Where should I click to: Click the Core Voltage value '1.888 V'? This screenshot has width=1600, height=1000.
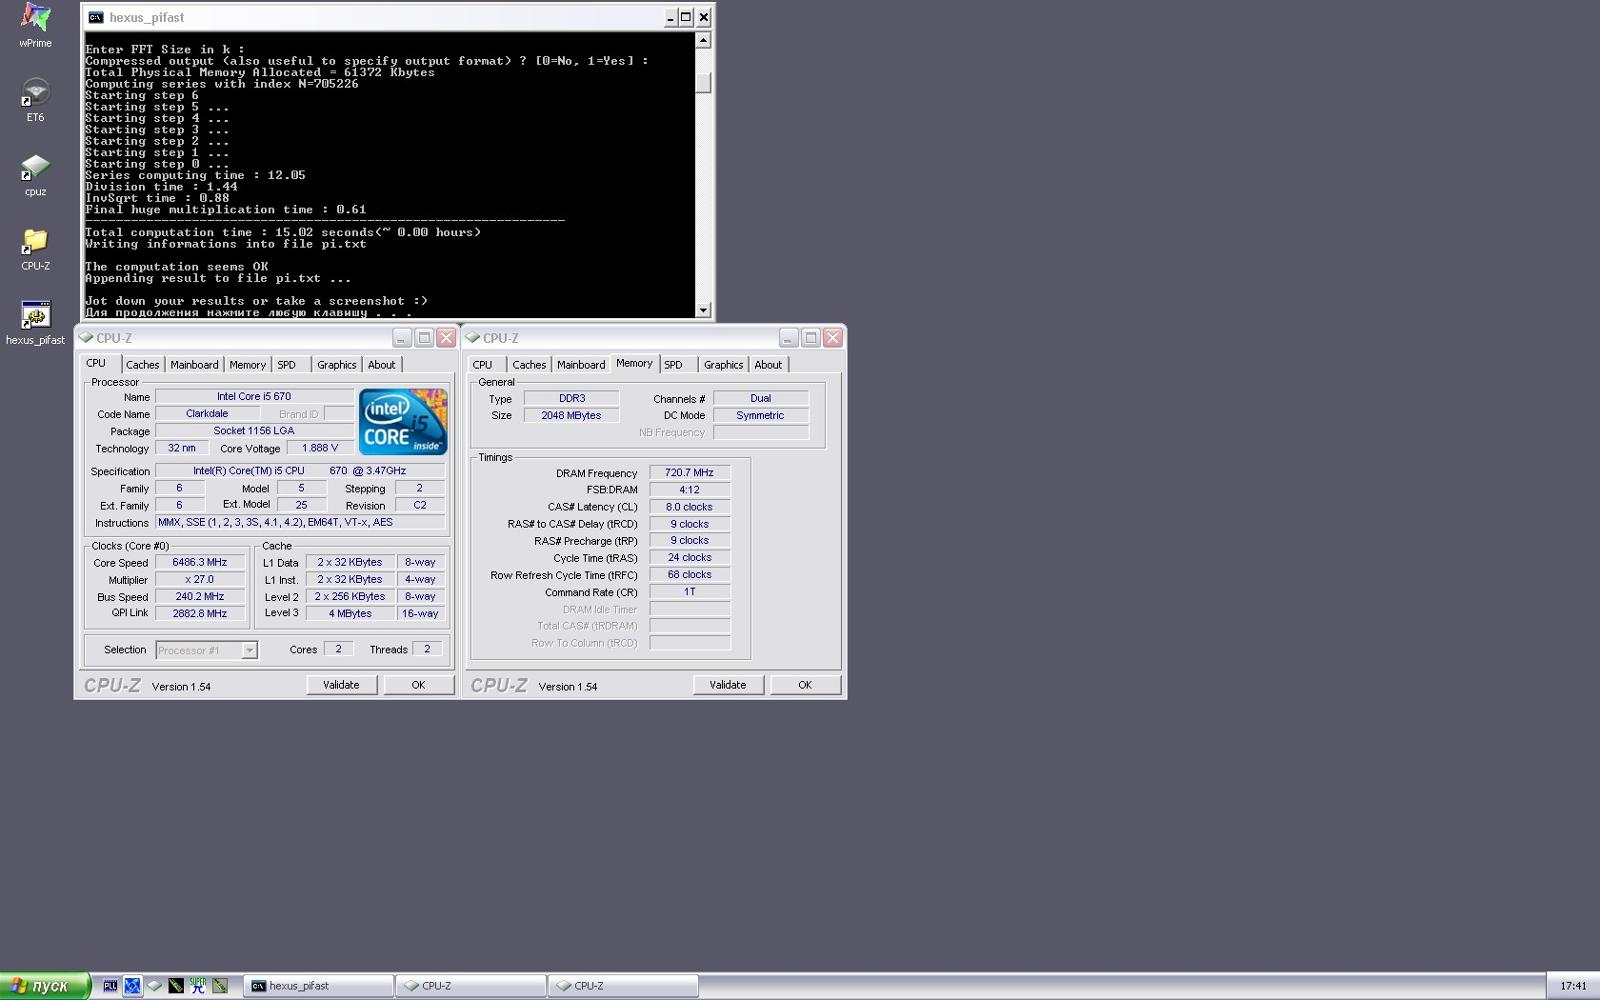(320, 448)
